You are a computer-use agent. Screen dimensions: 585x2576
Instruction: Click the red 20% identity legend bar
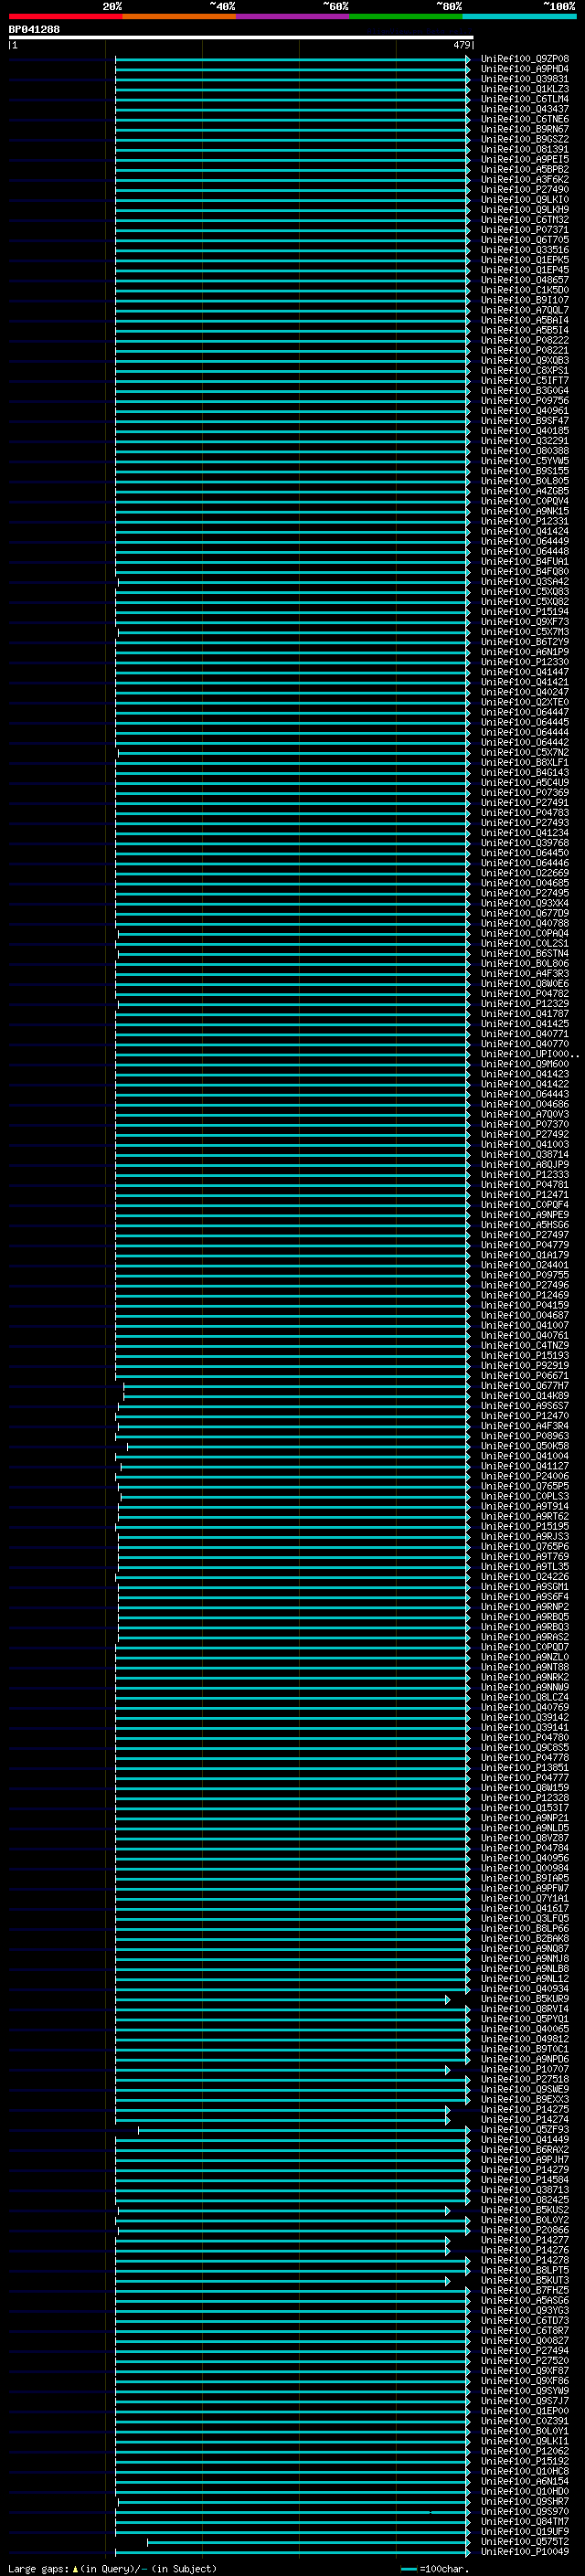(x=65, y=16)
